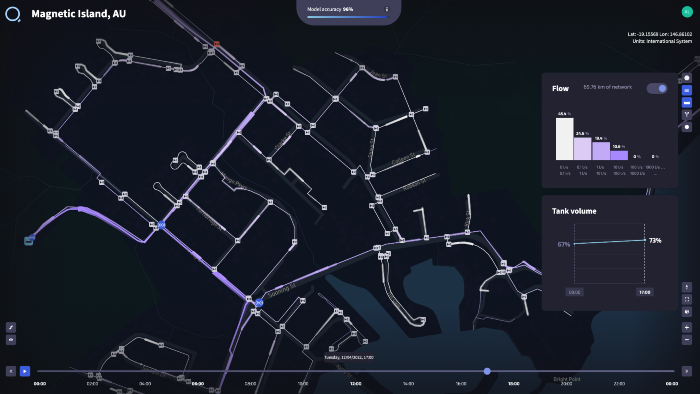This screenshot has height=394, width=700.
Task: Jump to the 12:00 timeline mark
Action: (356, 383)
